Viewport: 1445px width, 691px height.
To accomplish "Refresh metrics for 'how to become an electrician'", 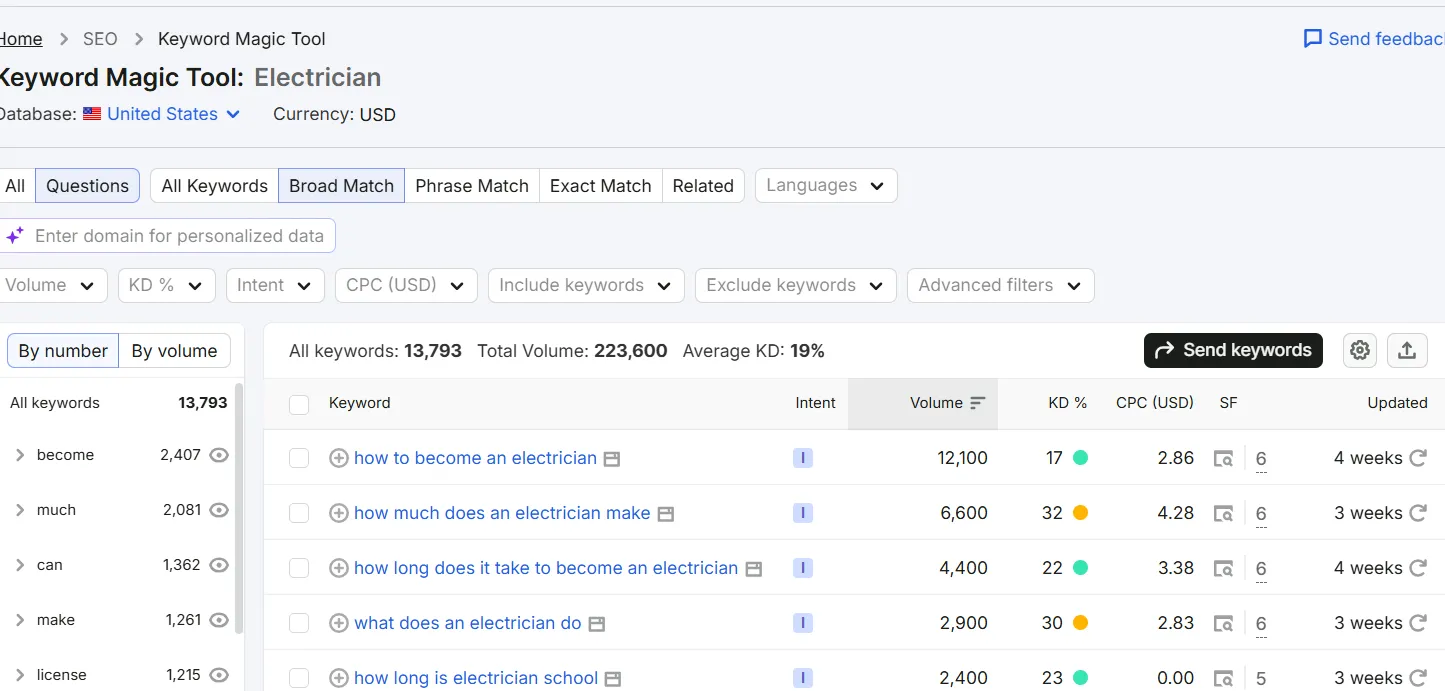I will (1418, 458).
